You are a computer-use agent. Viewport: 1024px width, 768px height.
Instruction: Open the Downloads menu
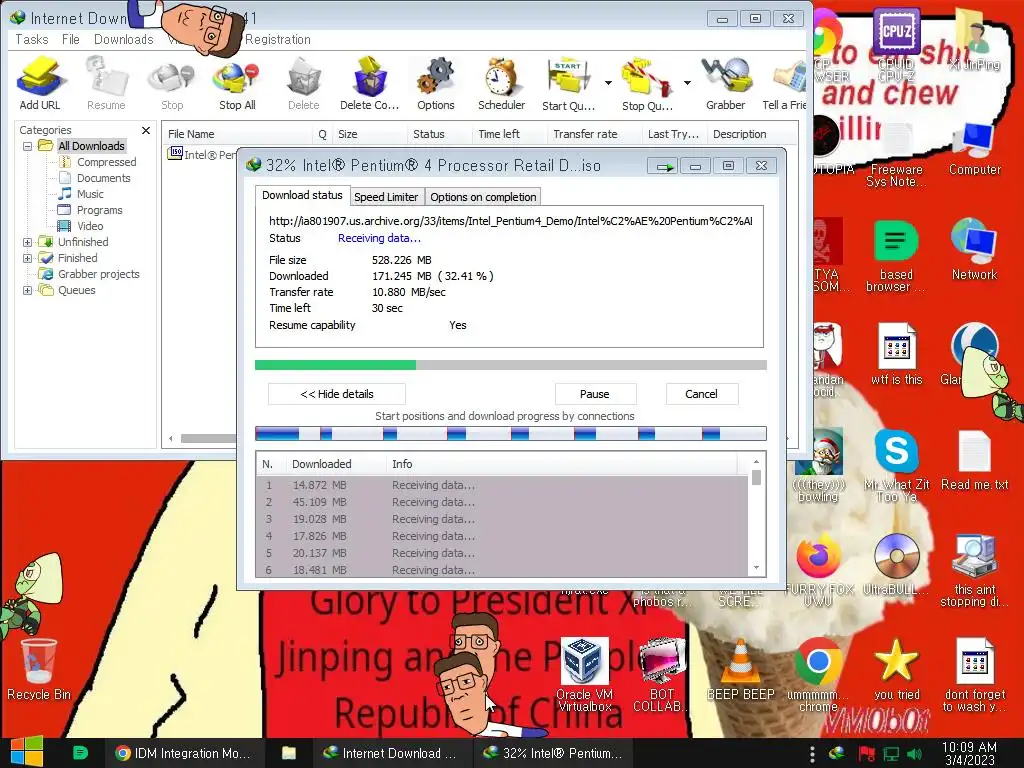[x=123, y=39]
